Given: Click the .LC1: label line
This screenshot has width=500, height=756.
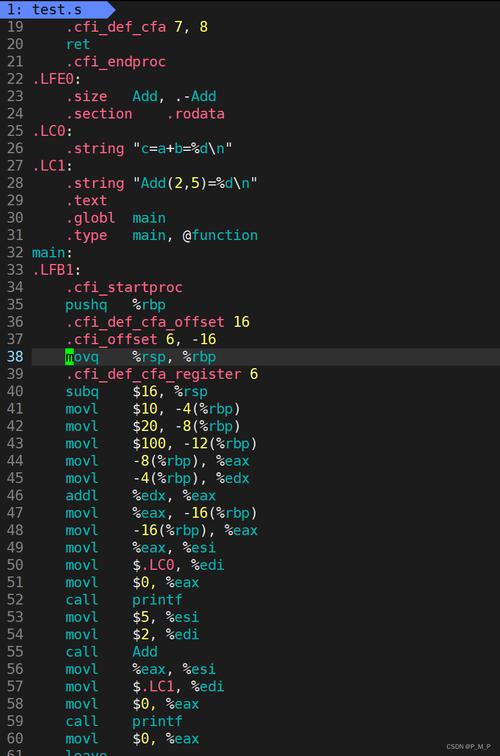Looking at the screenshot, I should tap(52, 166).
